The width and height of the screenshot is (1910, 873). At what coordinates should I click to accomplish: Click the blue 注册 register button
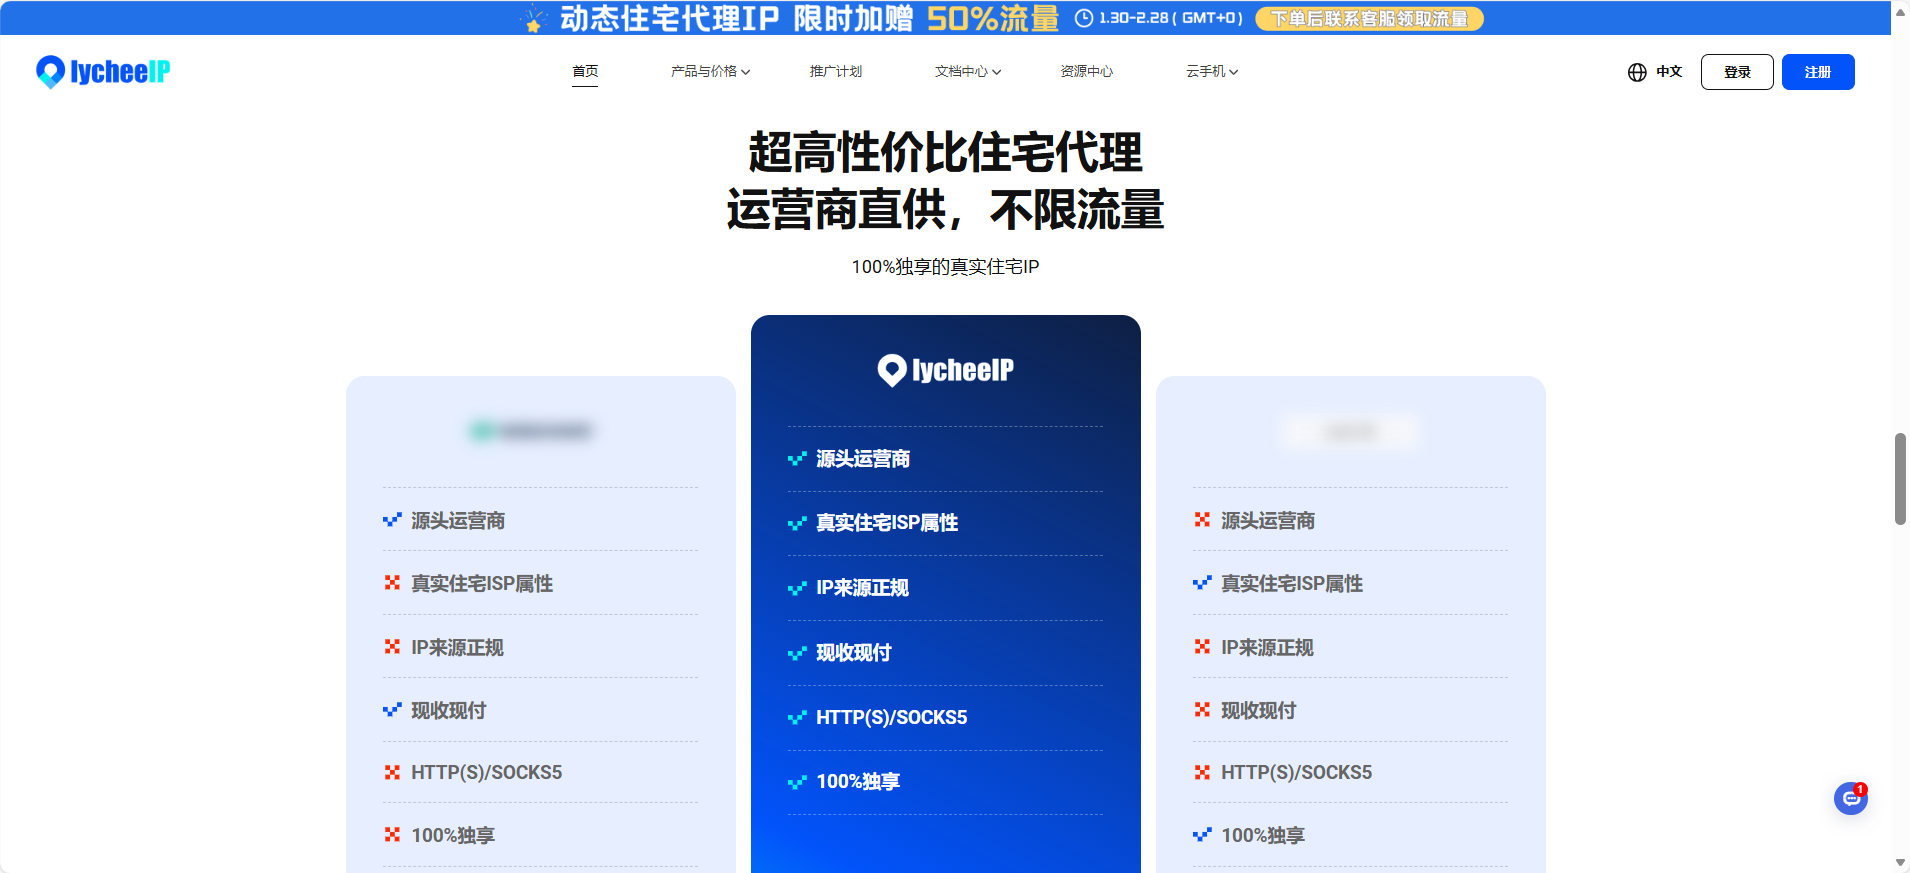(x=1817, y=72)
